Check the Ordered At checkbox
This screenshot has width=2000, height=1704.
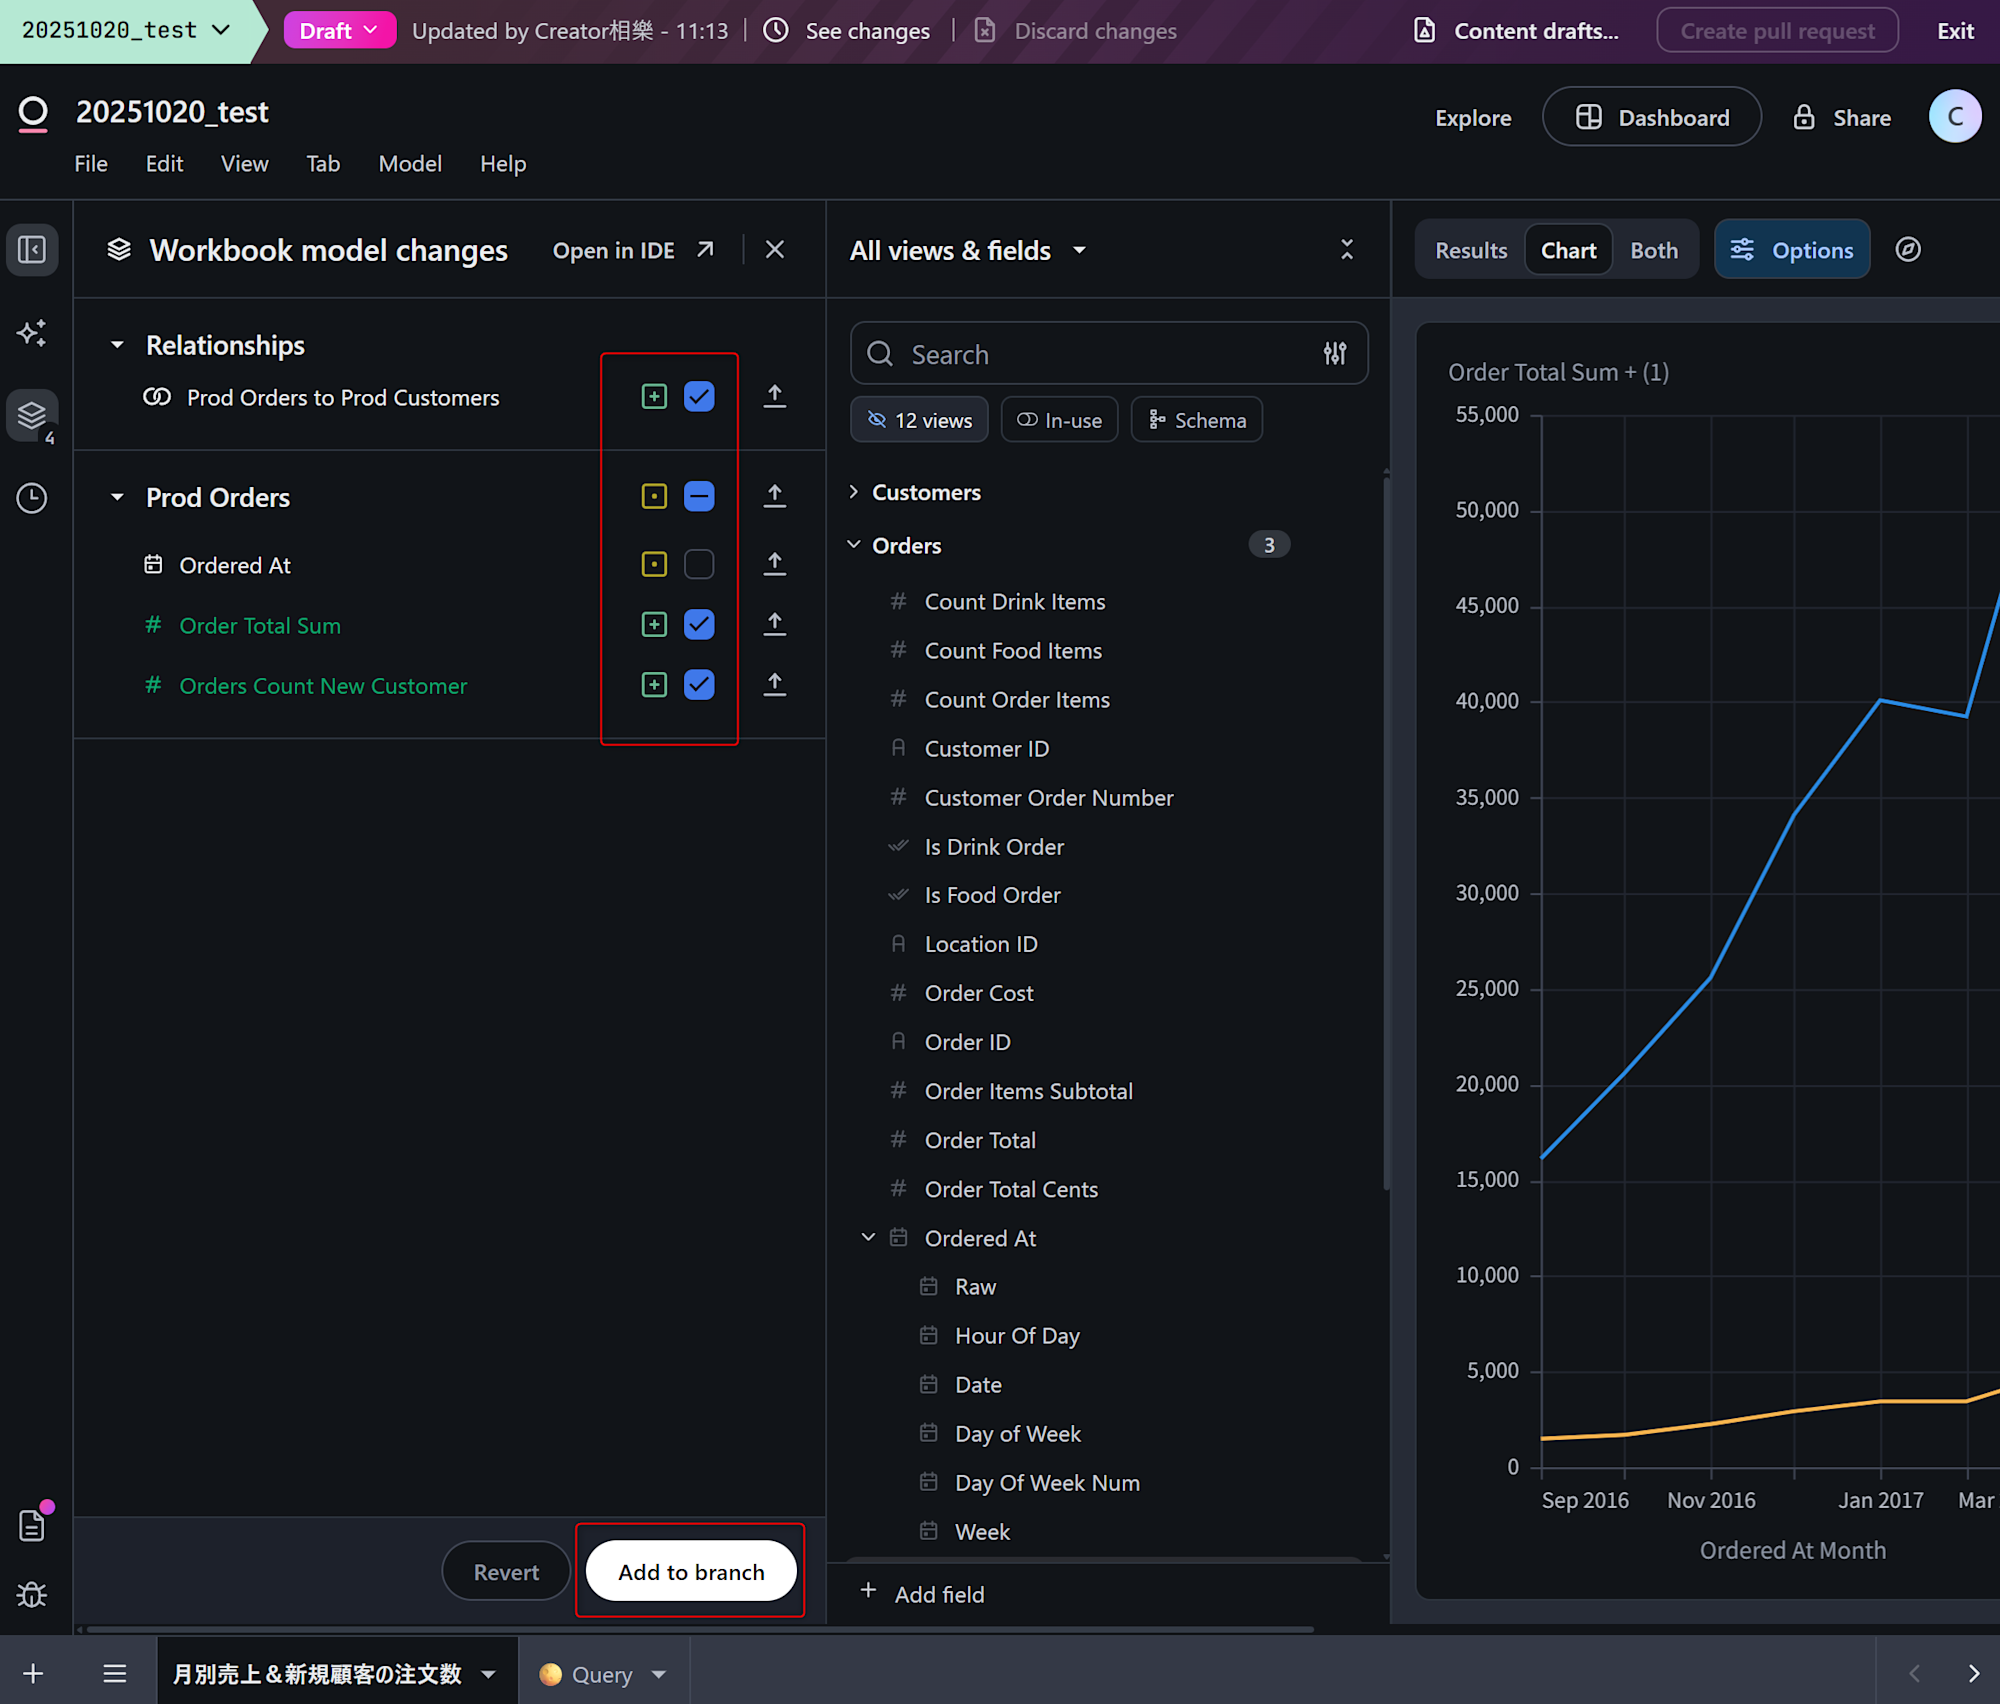699,565
